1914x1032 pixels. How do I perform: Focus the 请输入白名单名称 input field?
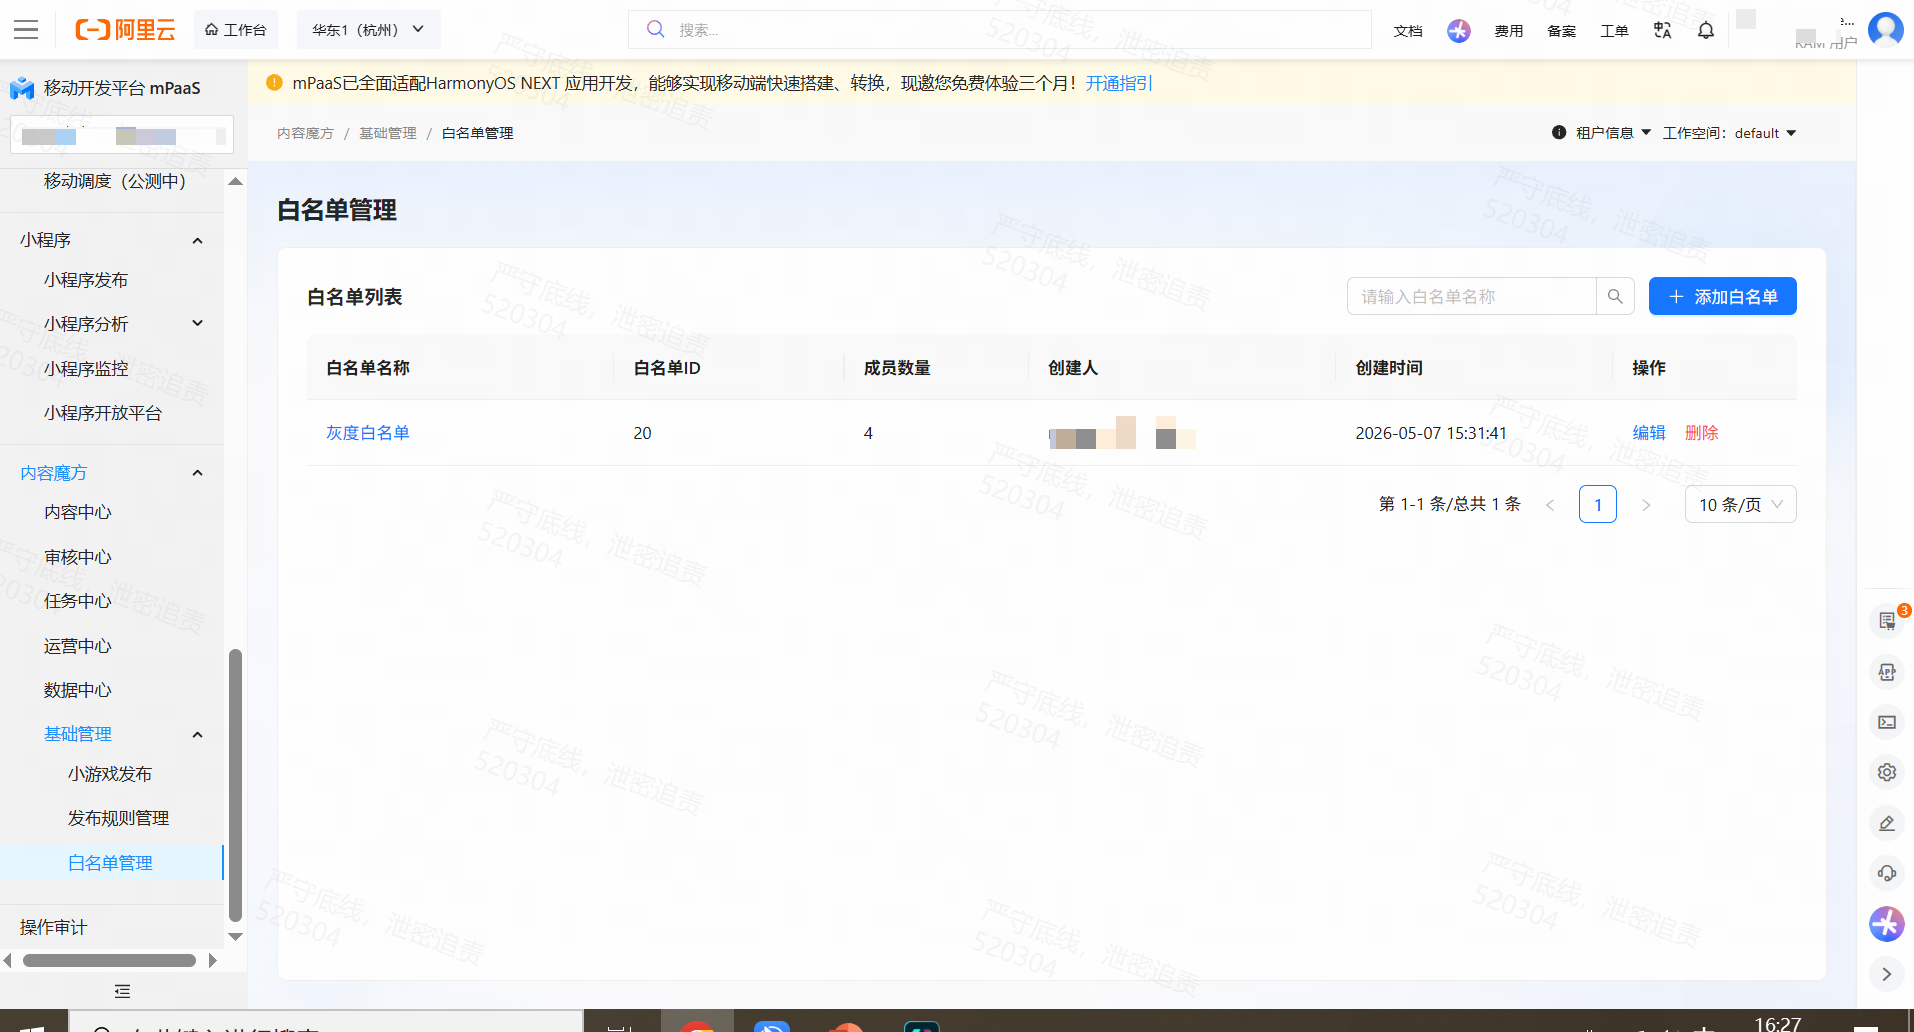(1471, 296)
